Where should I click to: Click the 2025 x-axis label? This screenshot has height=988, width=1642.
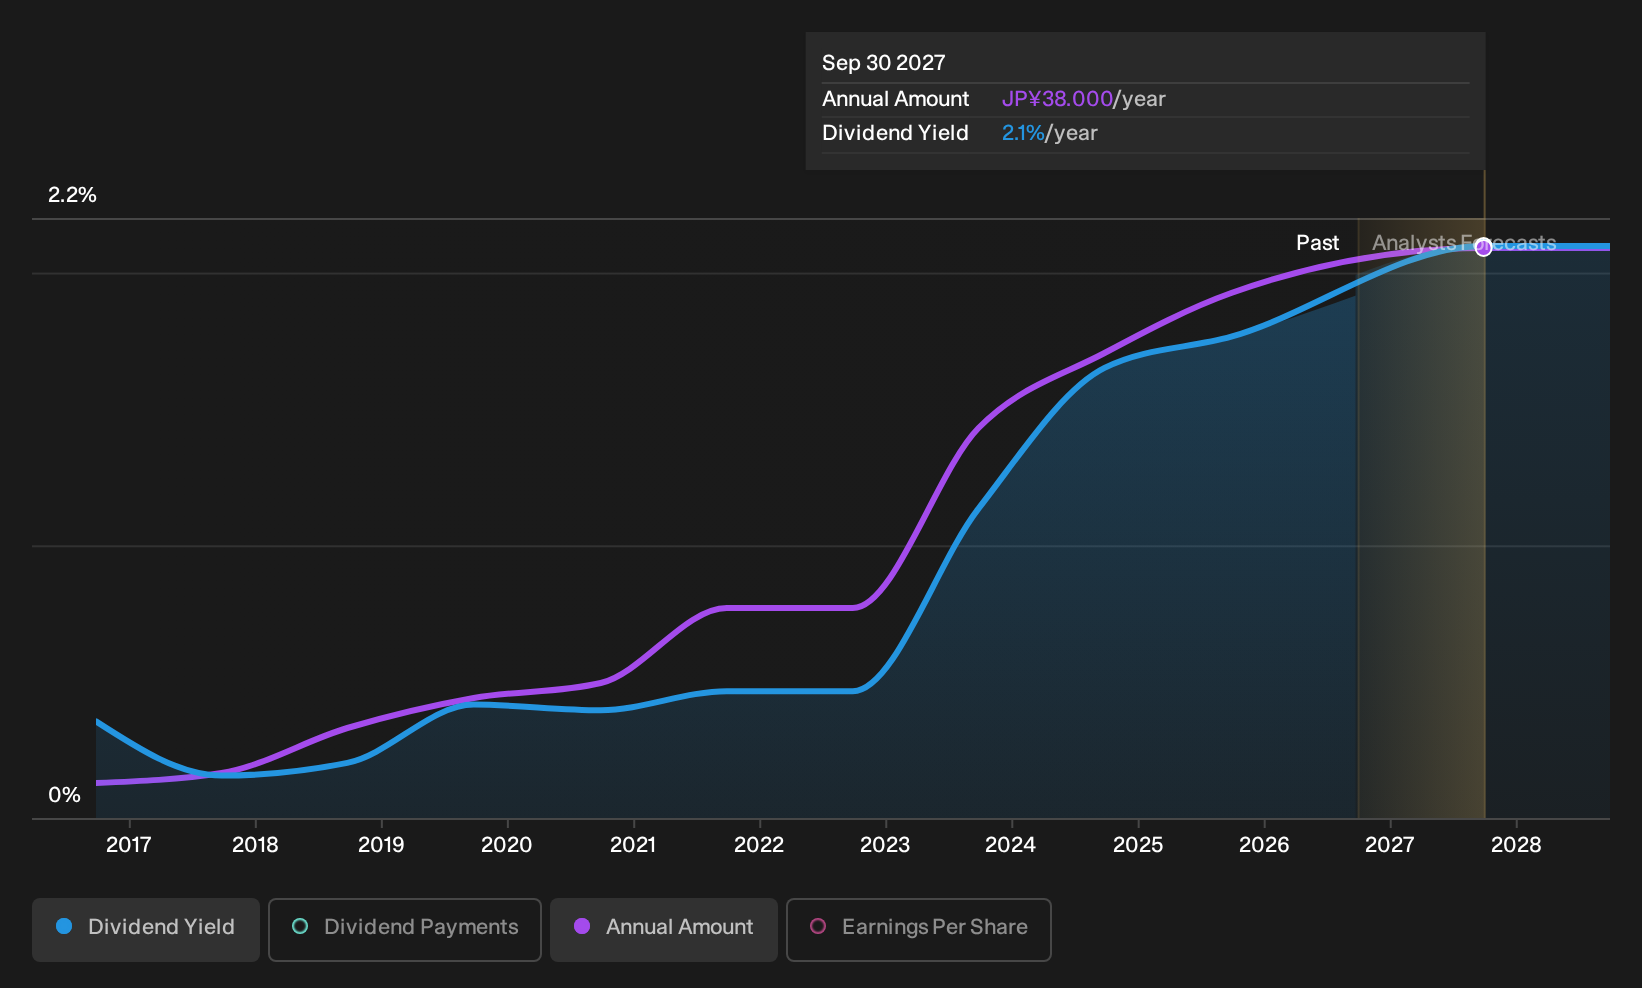pos(1138,845)
